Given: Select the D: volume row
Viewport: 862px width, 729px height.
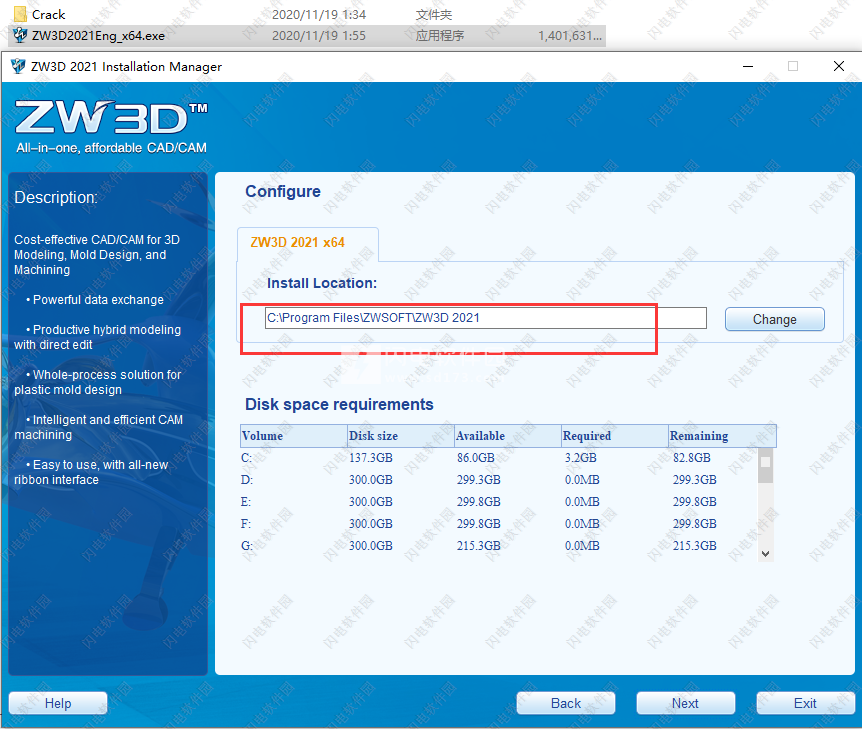Looking at the screenshot, I should tap(499, 480).
